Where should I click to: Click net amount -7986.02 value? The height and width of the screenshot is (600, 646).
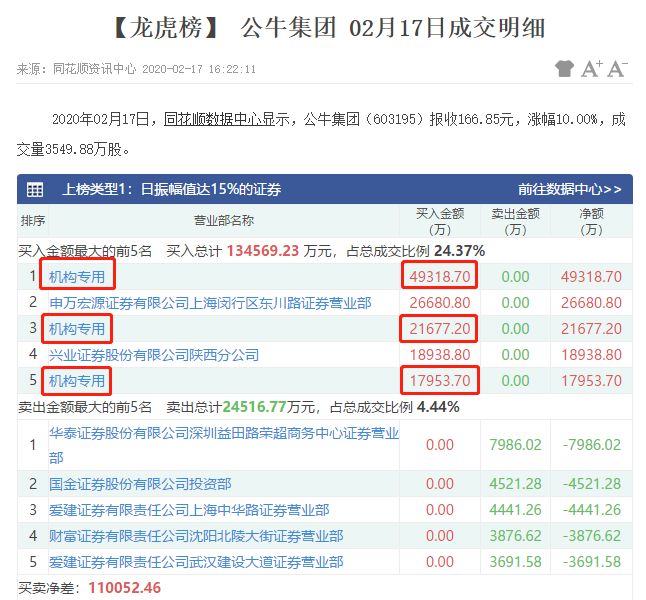592,445
